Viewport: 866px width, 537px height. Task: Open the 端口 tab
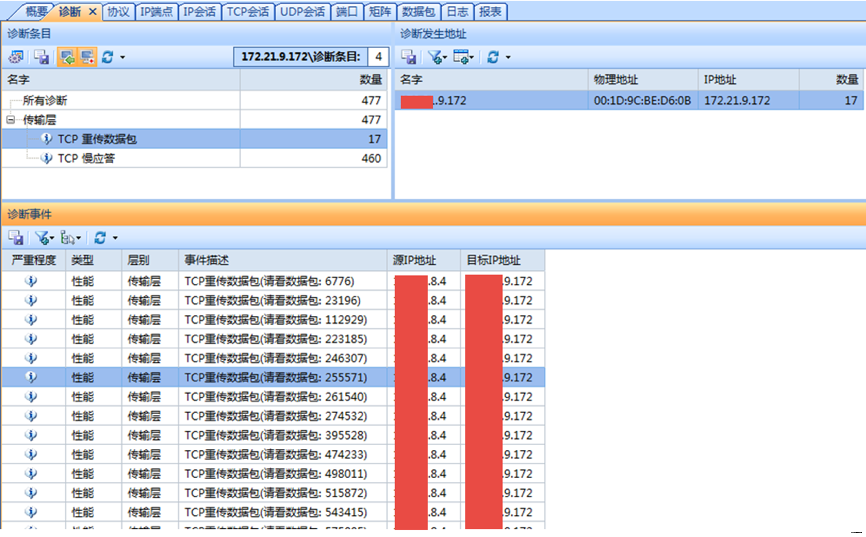click(347, 12)
